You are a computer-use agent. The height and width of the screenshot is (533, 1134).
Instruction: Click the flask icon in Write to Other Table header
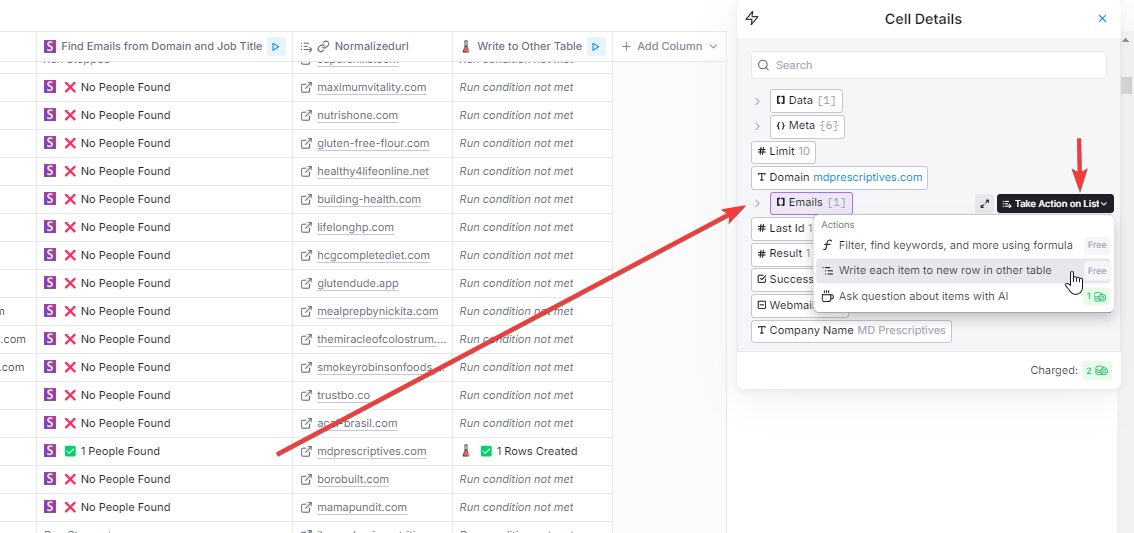[466, 46]
